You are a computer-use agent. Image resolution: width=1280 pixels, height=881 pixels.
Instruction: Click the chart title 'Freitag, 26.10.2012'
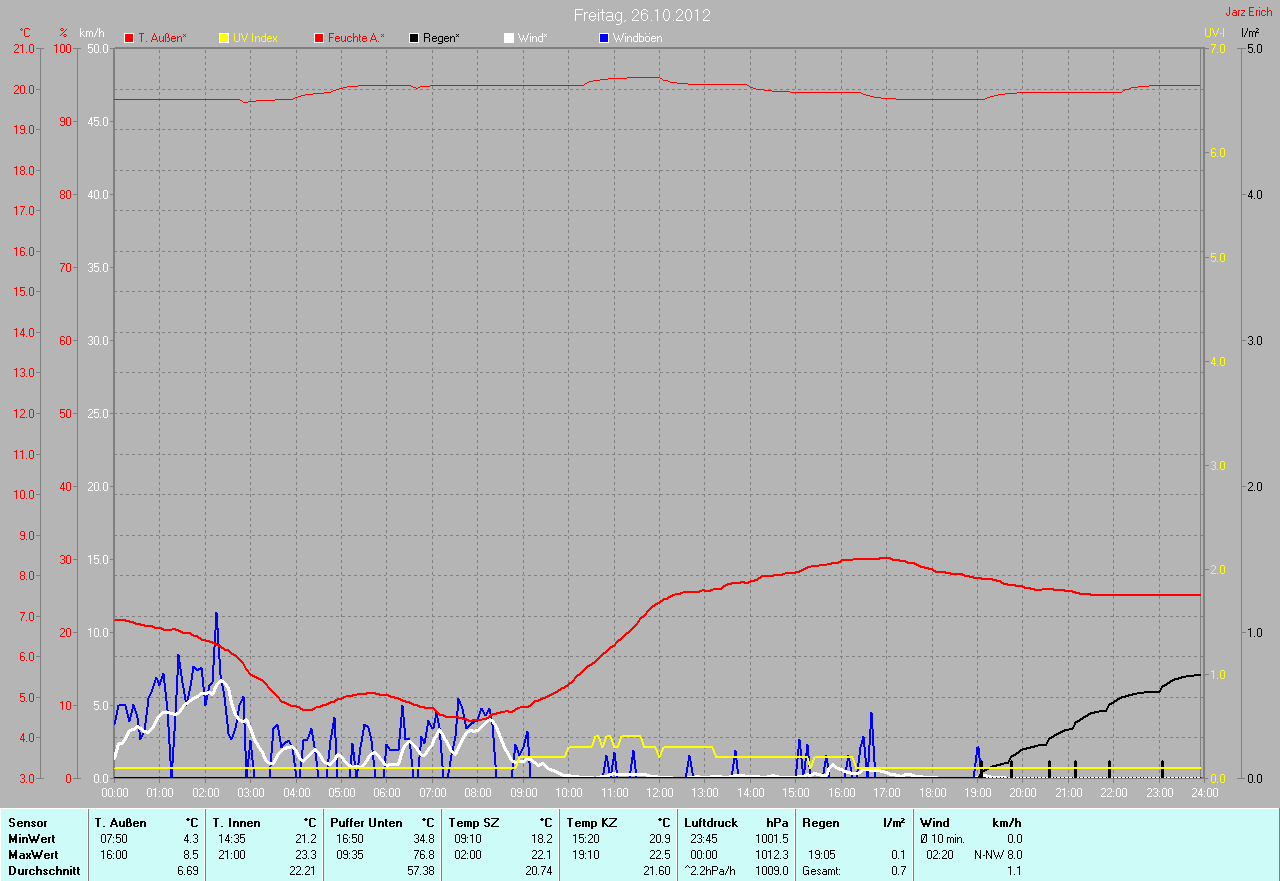click(x=642, y=15)
